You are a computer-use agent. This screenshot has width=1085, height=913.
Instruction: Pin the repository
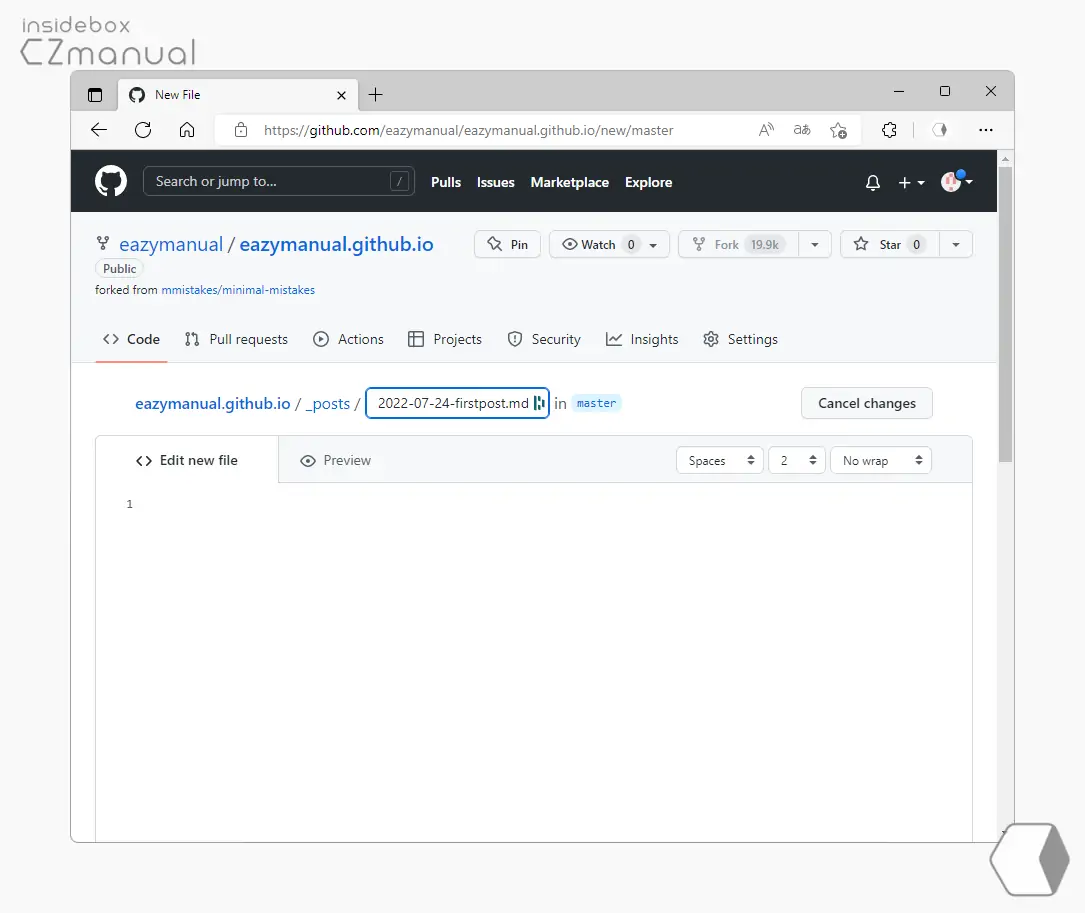click(x=507, y=244)
